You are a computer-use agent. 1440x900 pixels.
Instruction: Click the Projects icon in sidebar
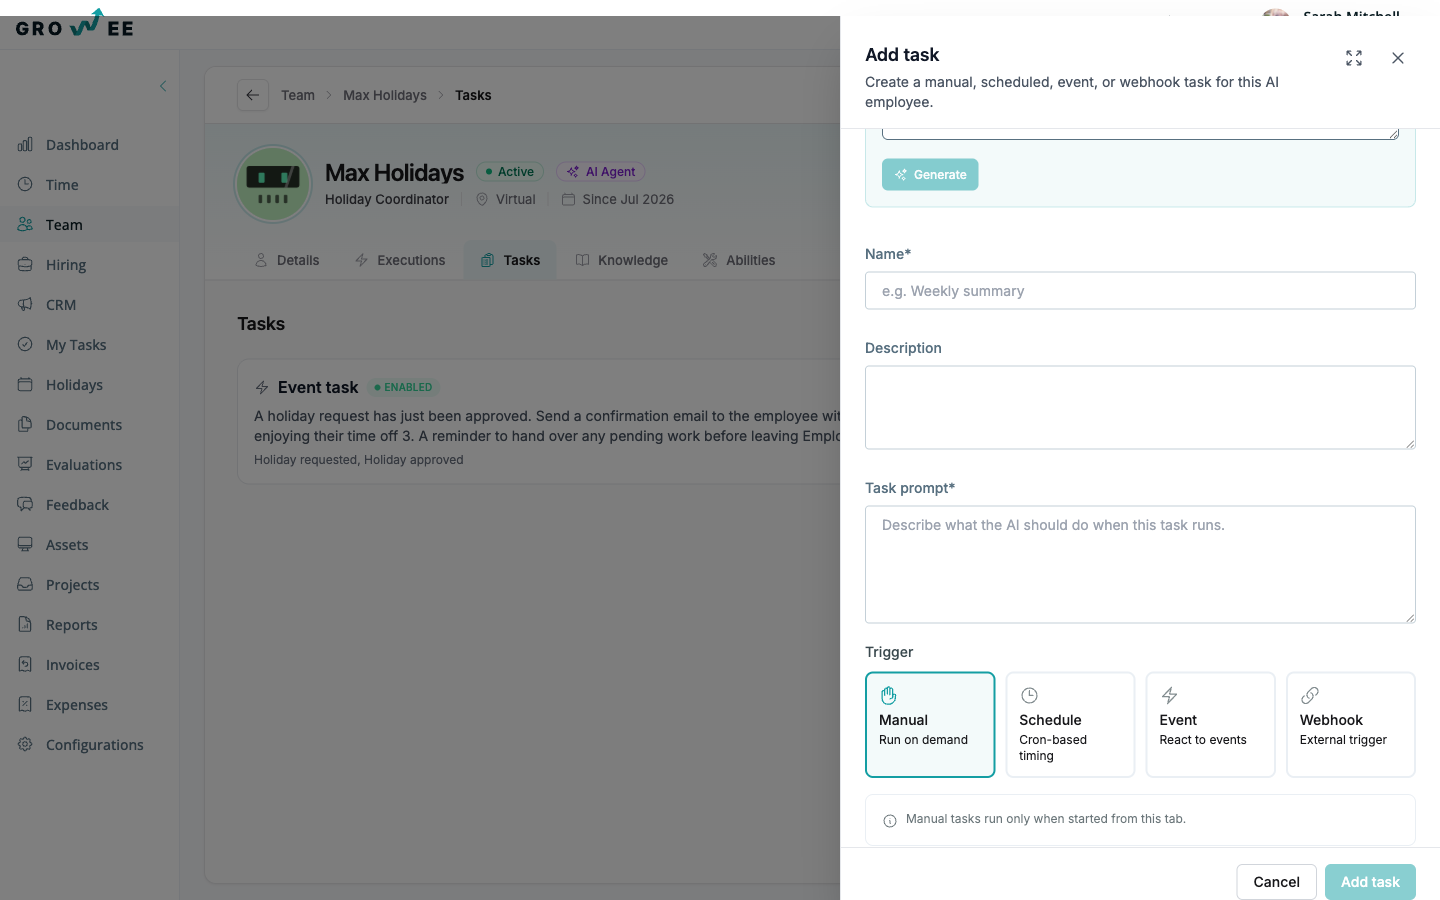(x=25, y=585)
